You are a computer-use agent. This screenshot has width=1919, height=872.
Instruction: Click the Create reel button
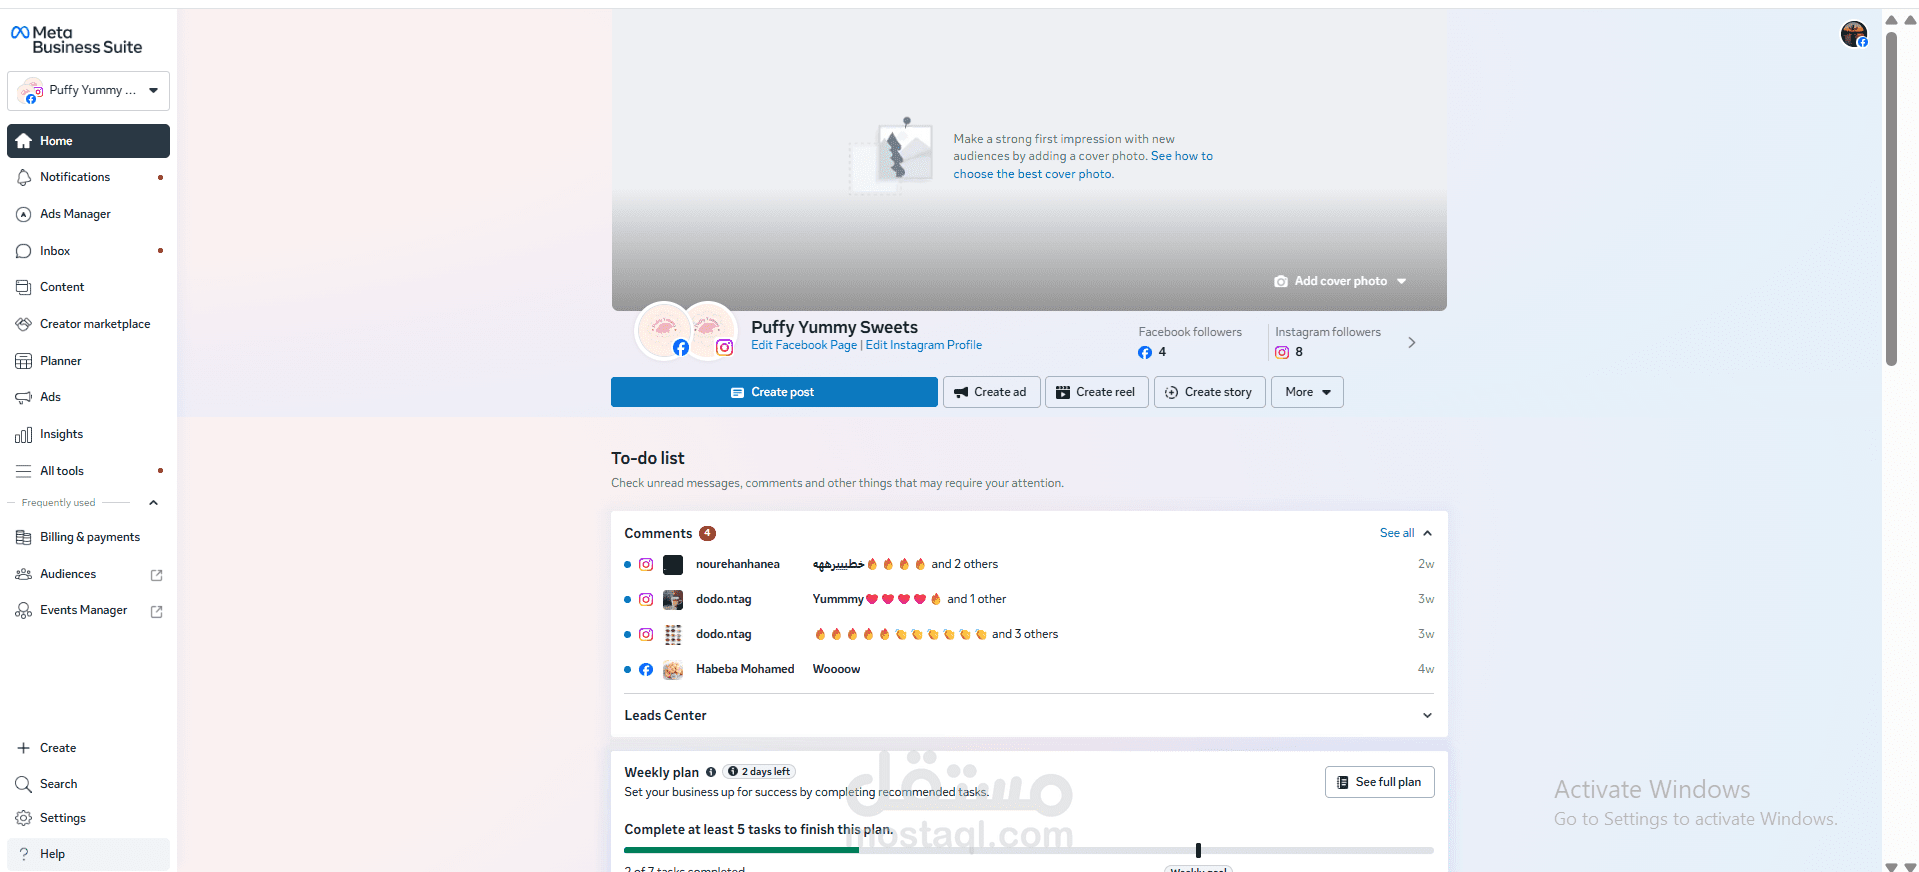[1096, 392]
